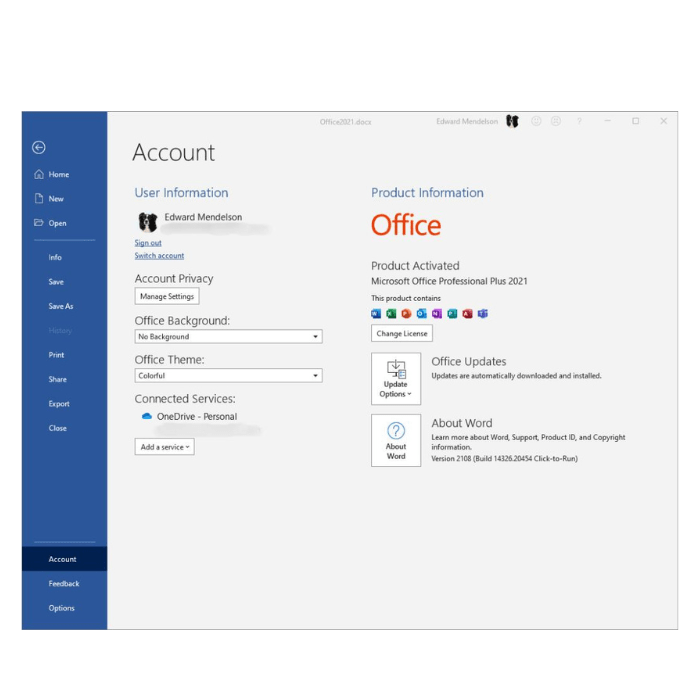
Task: Click the Product Activated heading
Action: pyautogui.click(x=415, y=266)
